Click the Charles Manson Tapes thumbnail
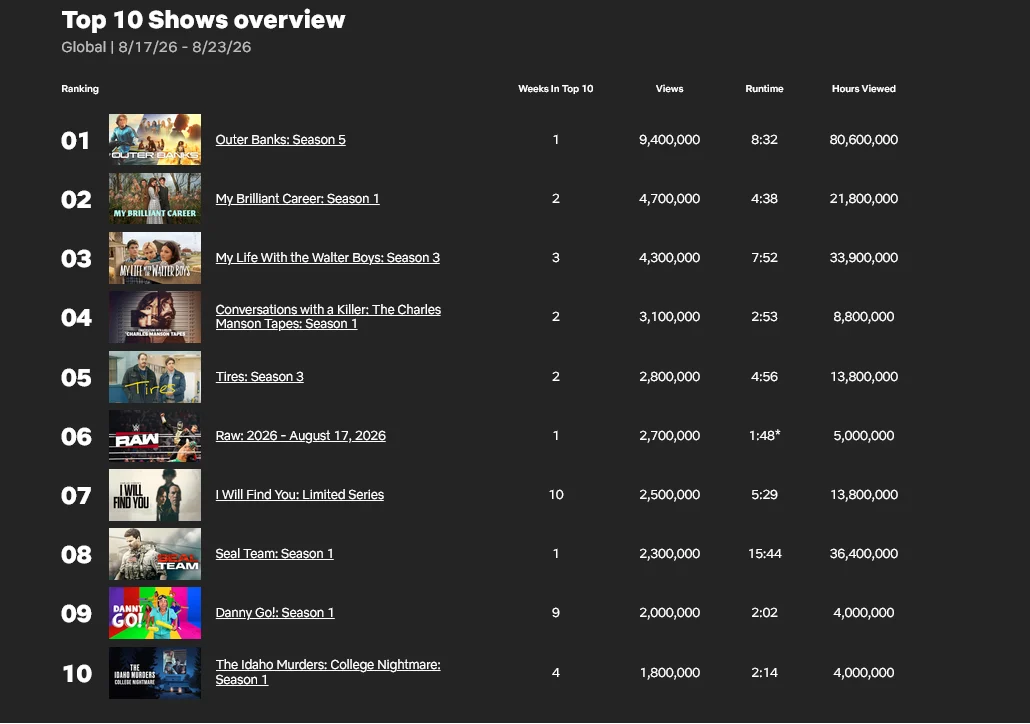Viewport: 1030px width, 724px height. [155, 317]
